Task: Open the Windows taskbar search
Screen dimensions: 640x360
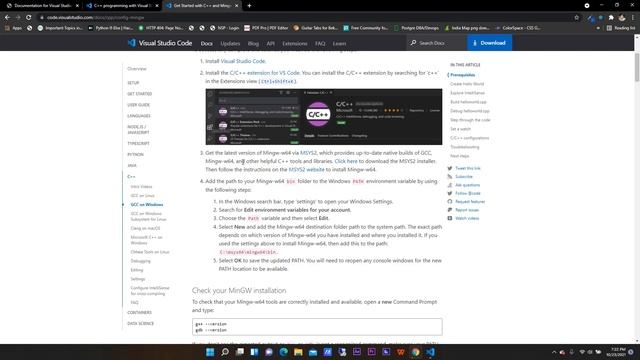Action: pos(224,352)
